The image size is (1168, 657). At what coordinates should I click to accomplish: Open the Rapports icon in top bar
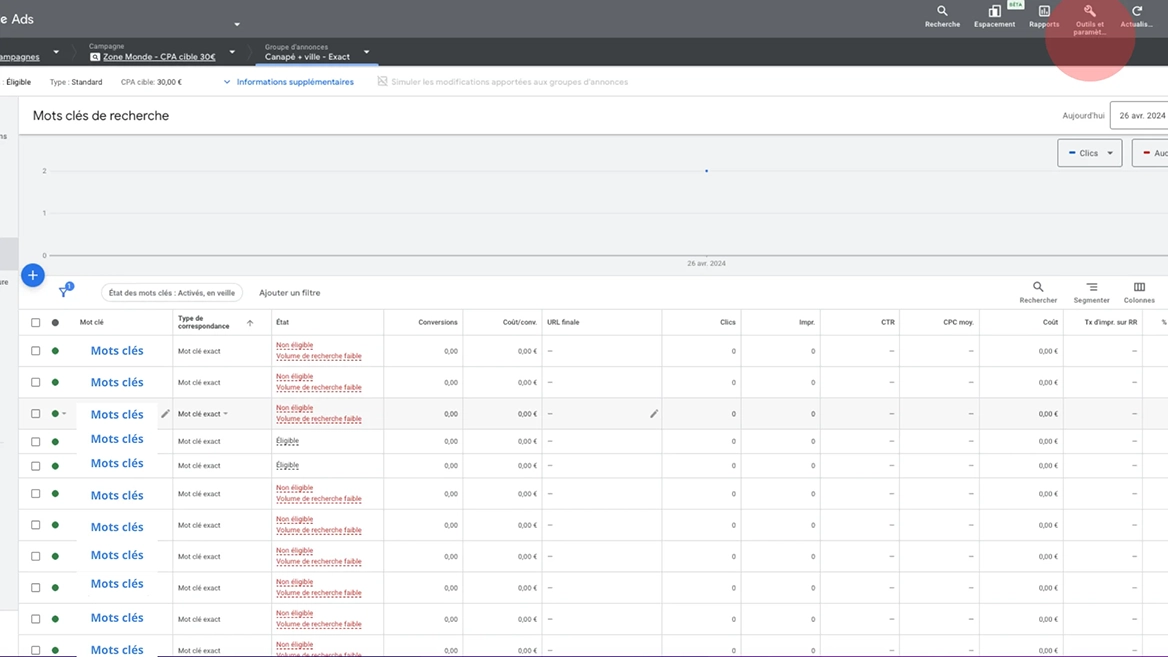click(x=1044, y=11)
